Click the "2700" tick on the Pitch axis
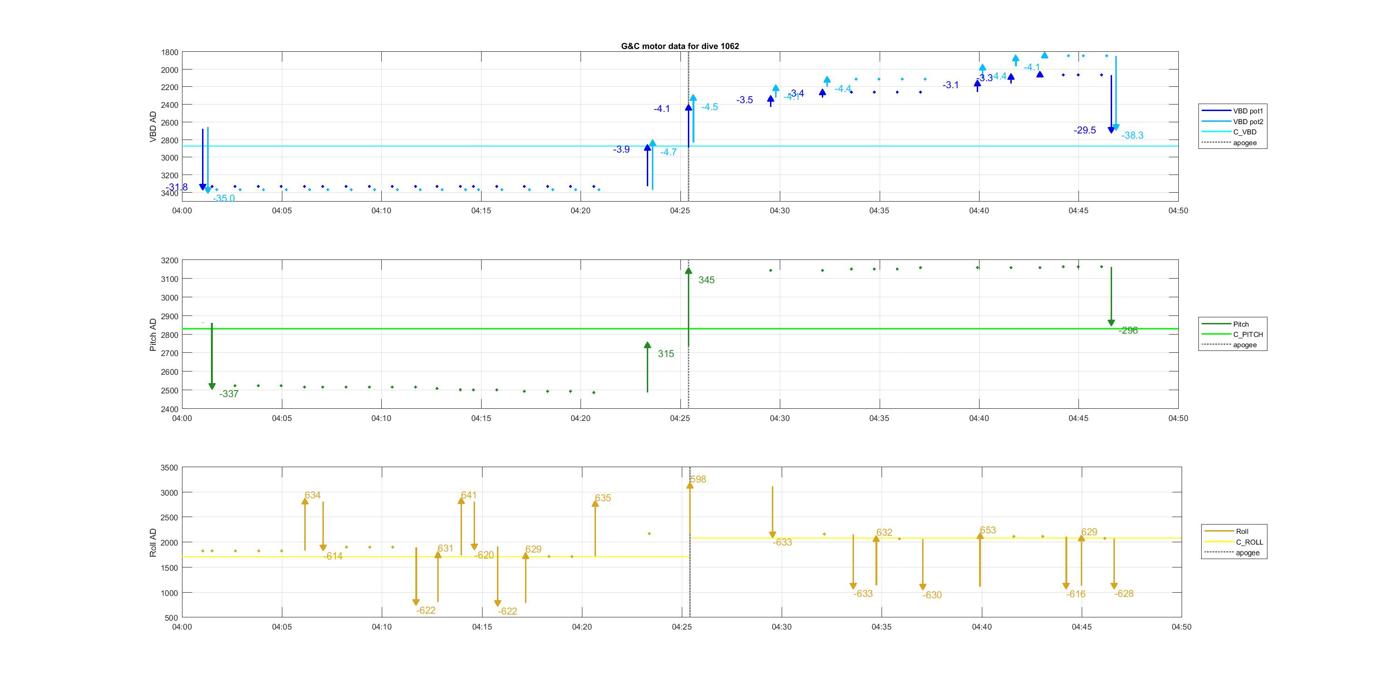The width and height of the screenshot is (1400, 693). (x=169, y=353)
